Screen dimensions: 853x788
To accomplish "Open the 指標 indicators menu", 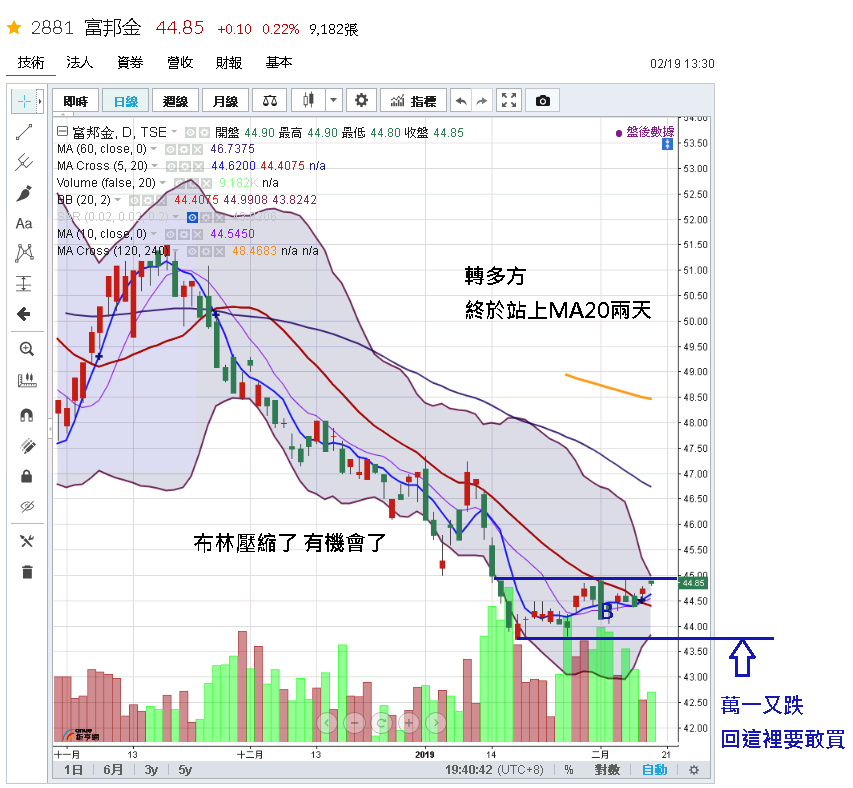I will tap(413, 101).
